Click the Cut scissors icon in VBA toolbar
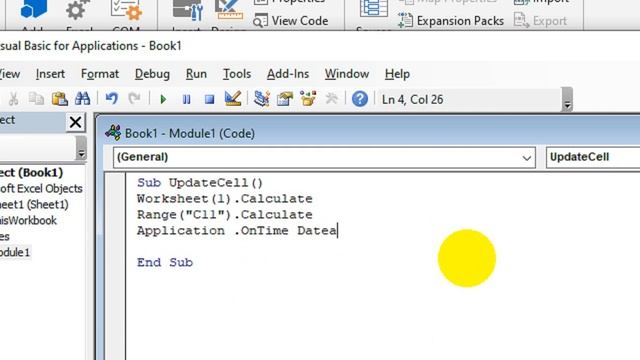Screen dimensions: 640x360 point(13,99)
